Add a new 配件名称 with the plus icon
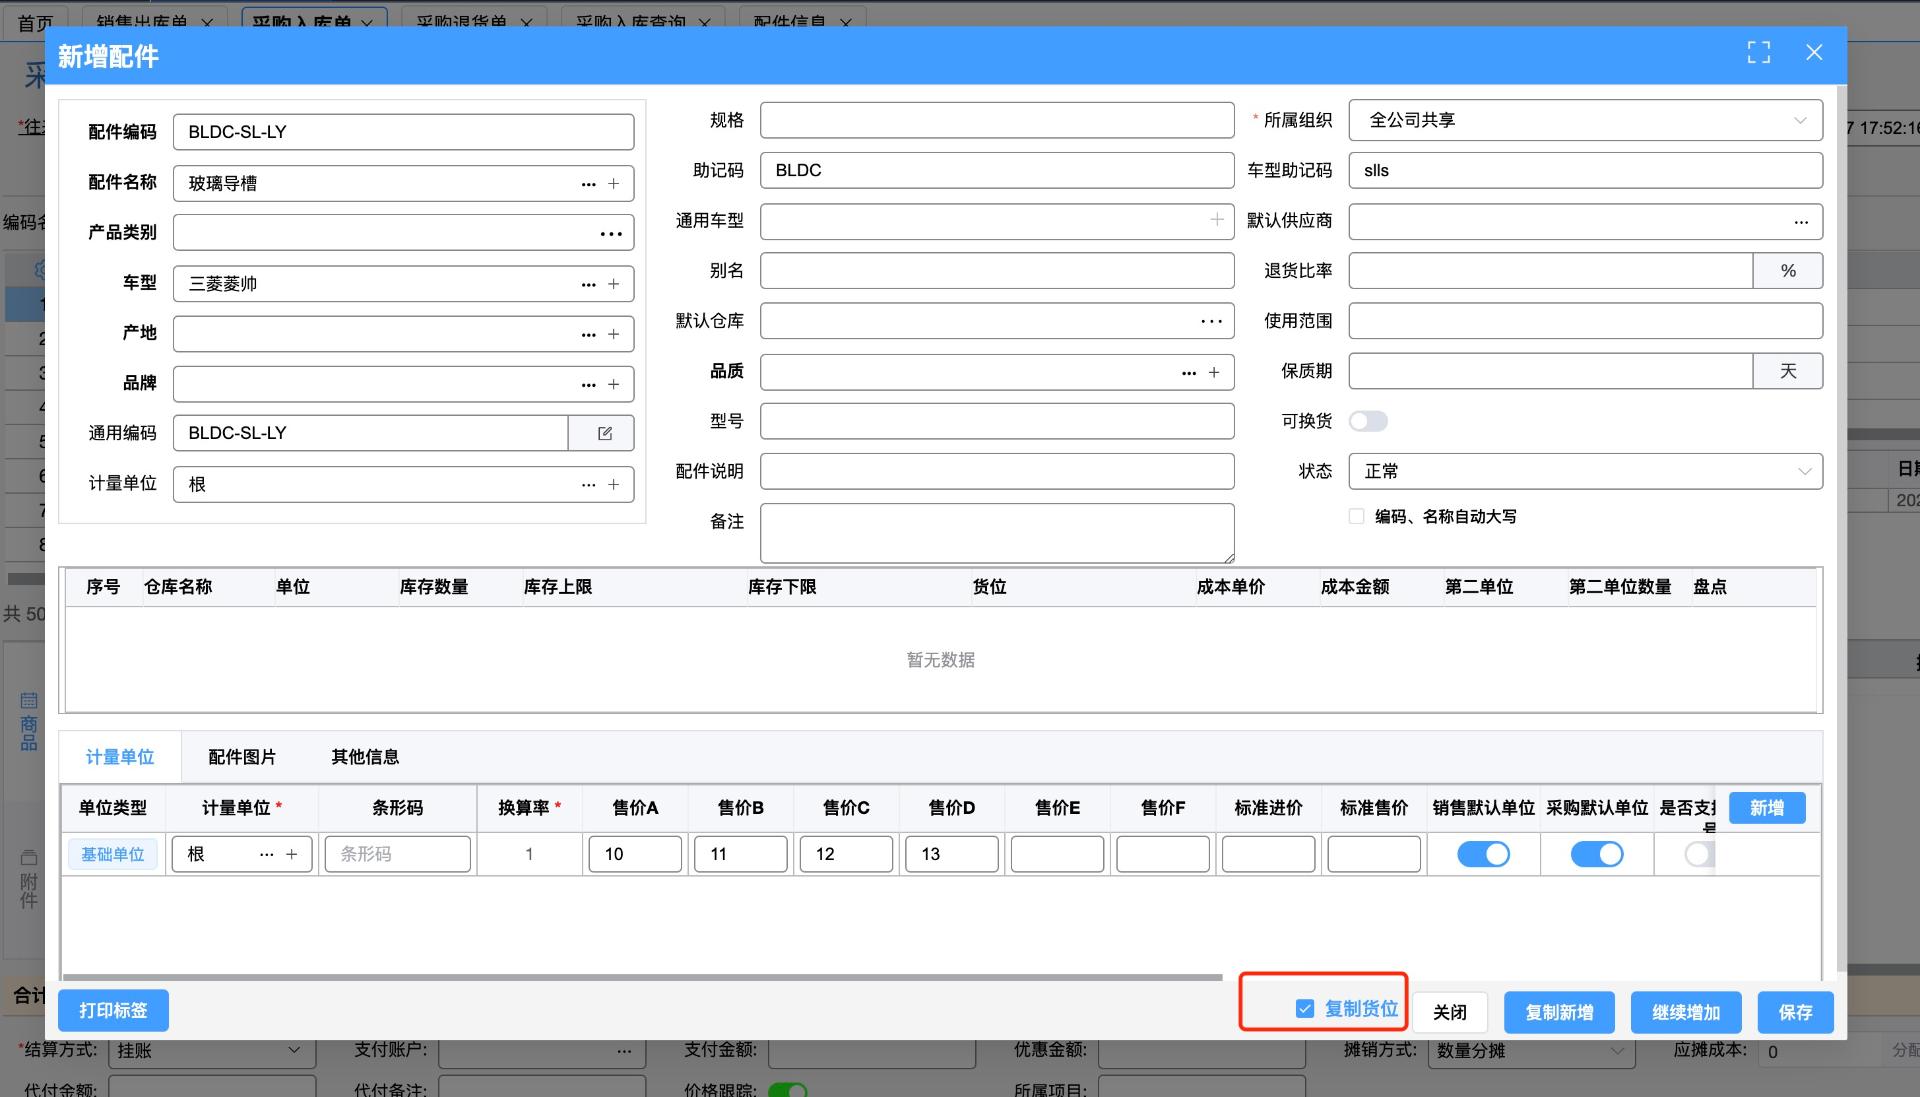Image resolution: width=1920 pixels, height=1097 pixels. click(x=614, y=184)
